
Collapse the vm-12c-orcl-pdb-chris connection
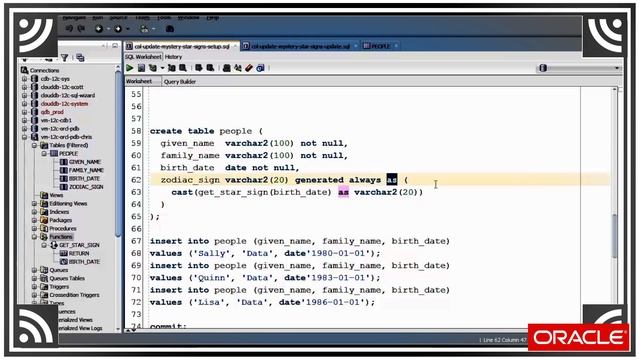pyautogui.click(x=24, y=137)
